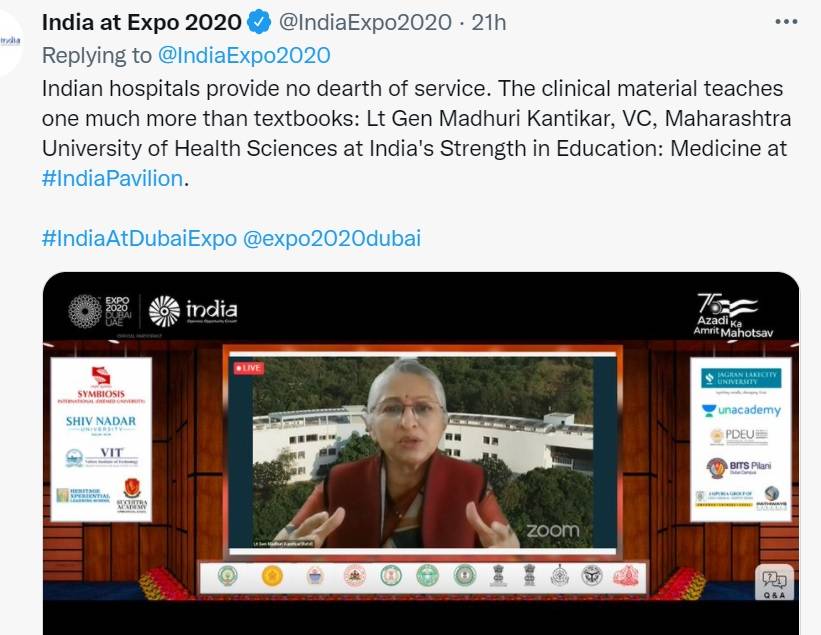Click the BITS Pilani logo
The height and width of the screenshot is (635, 821).
739,467
